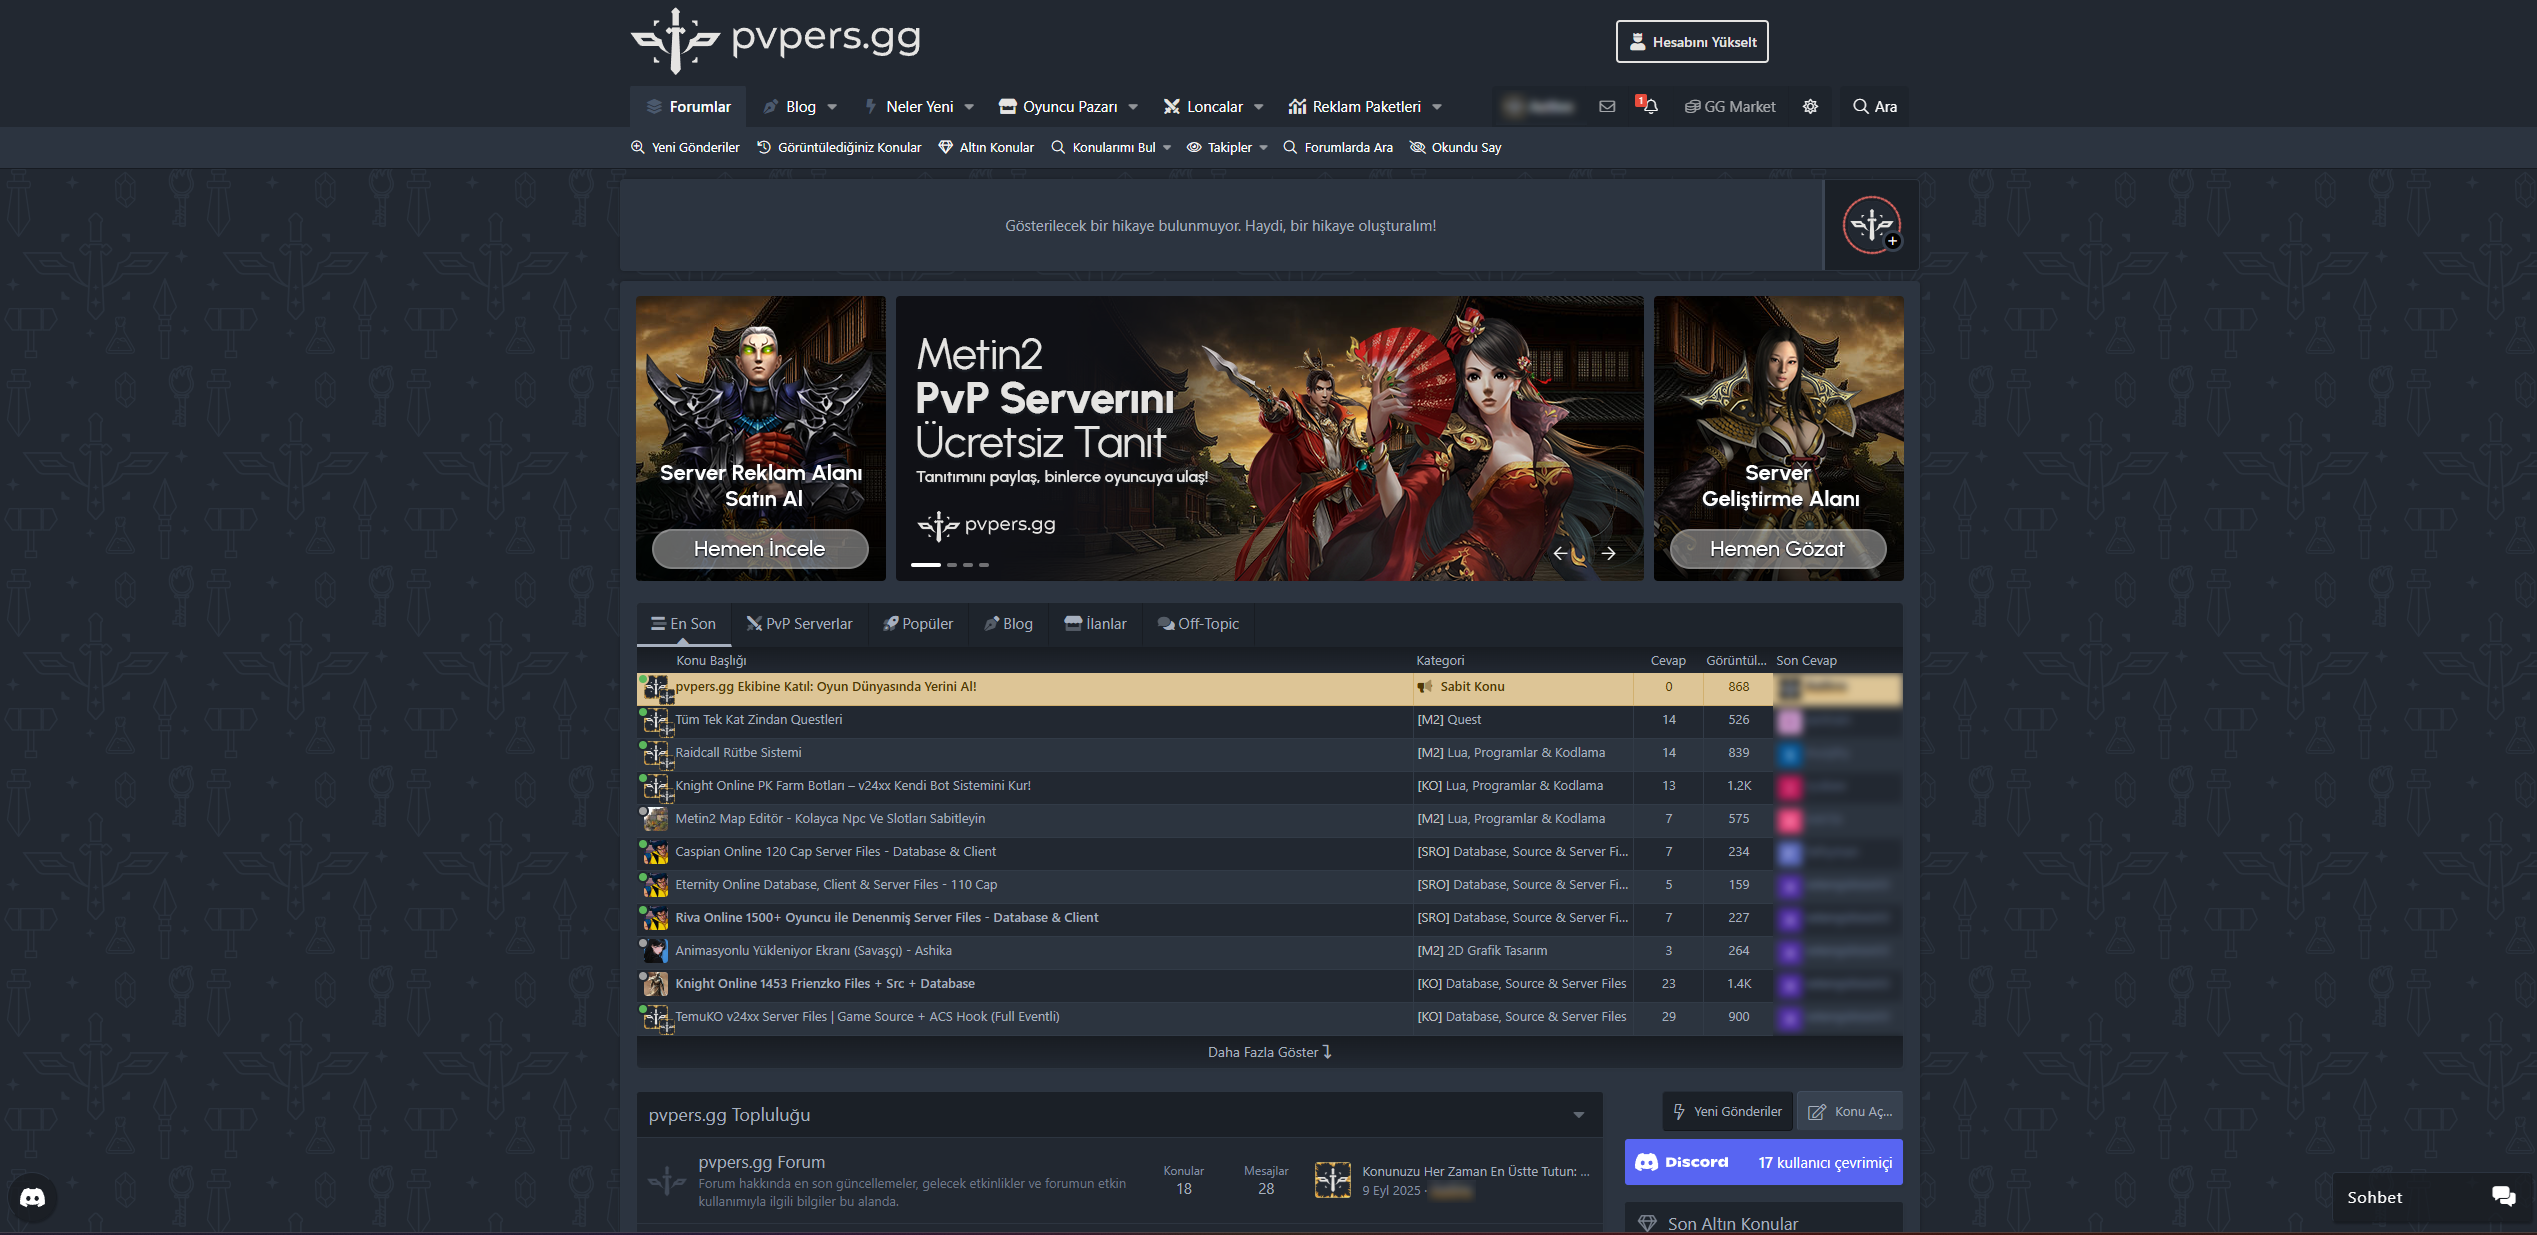
Task: Open topic Tüm Tek Kat Zindan Questleri
Action: click(759, 720)
